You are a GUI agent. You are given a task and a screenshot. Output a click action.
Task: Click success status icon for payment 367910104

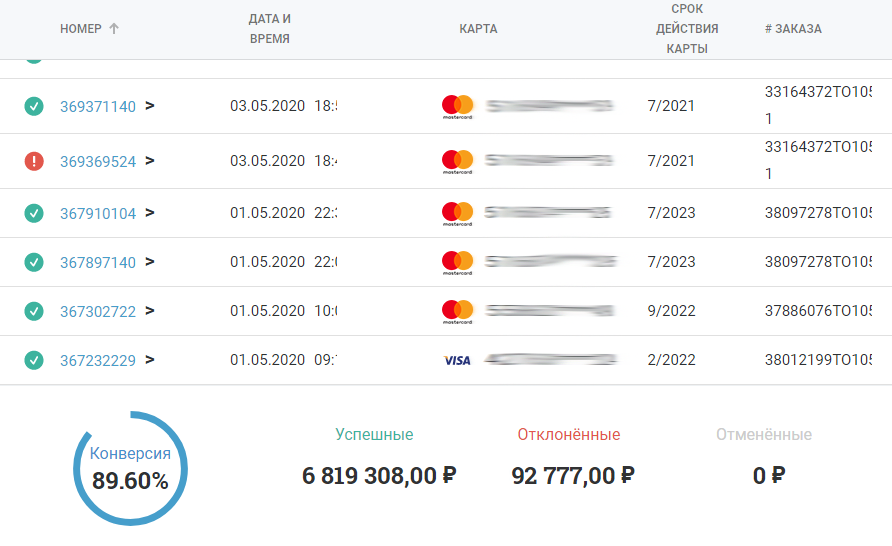pyautogui.click(x=34, y=212)
